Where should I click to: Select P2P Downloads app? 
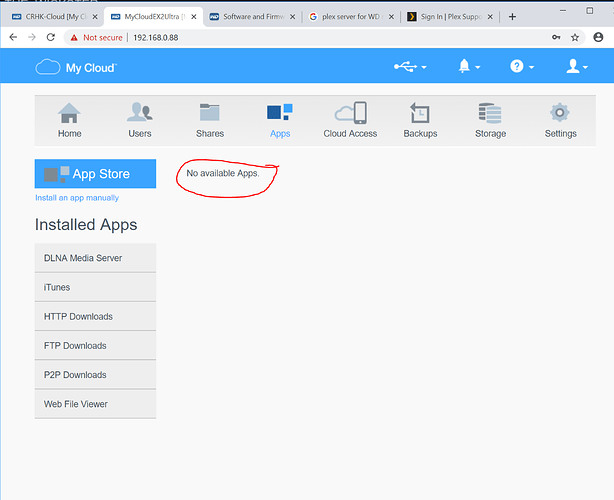coord(95,375)
